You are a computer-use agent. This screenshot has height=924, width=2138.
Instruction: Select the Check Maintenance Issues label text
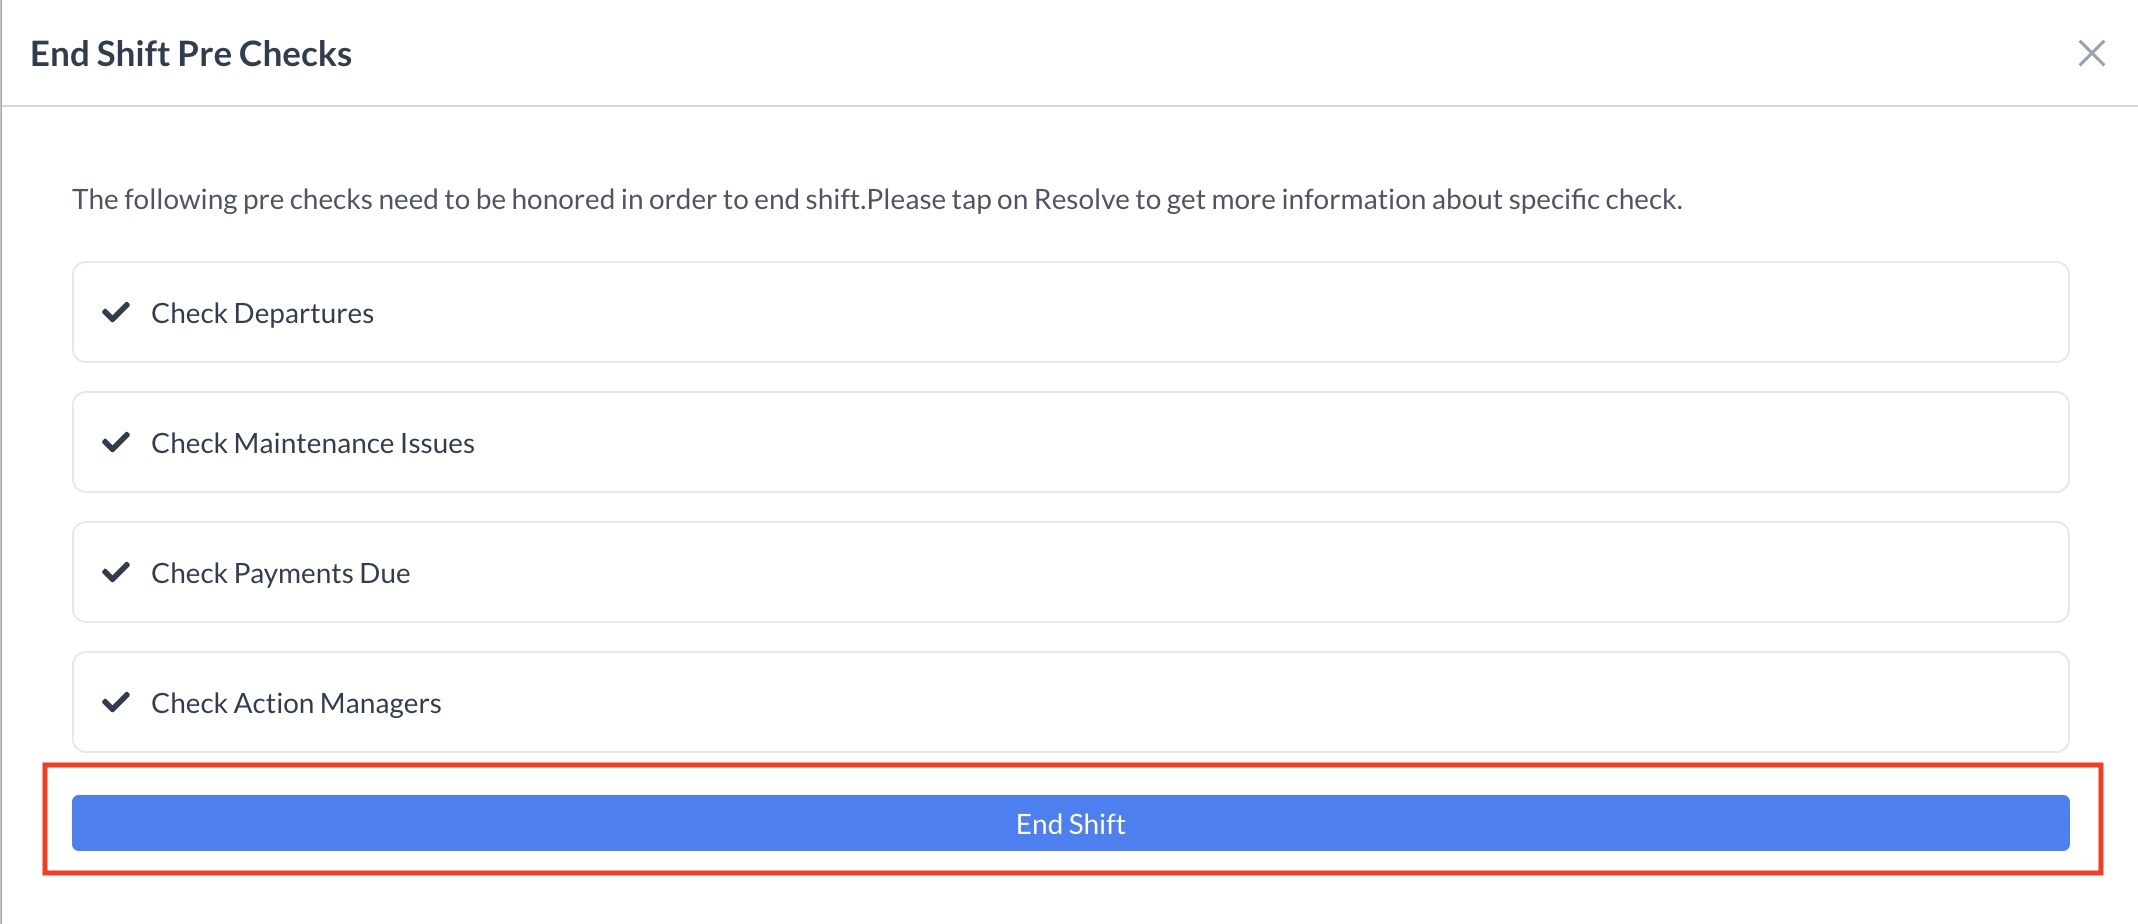pos(312,443)
